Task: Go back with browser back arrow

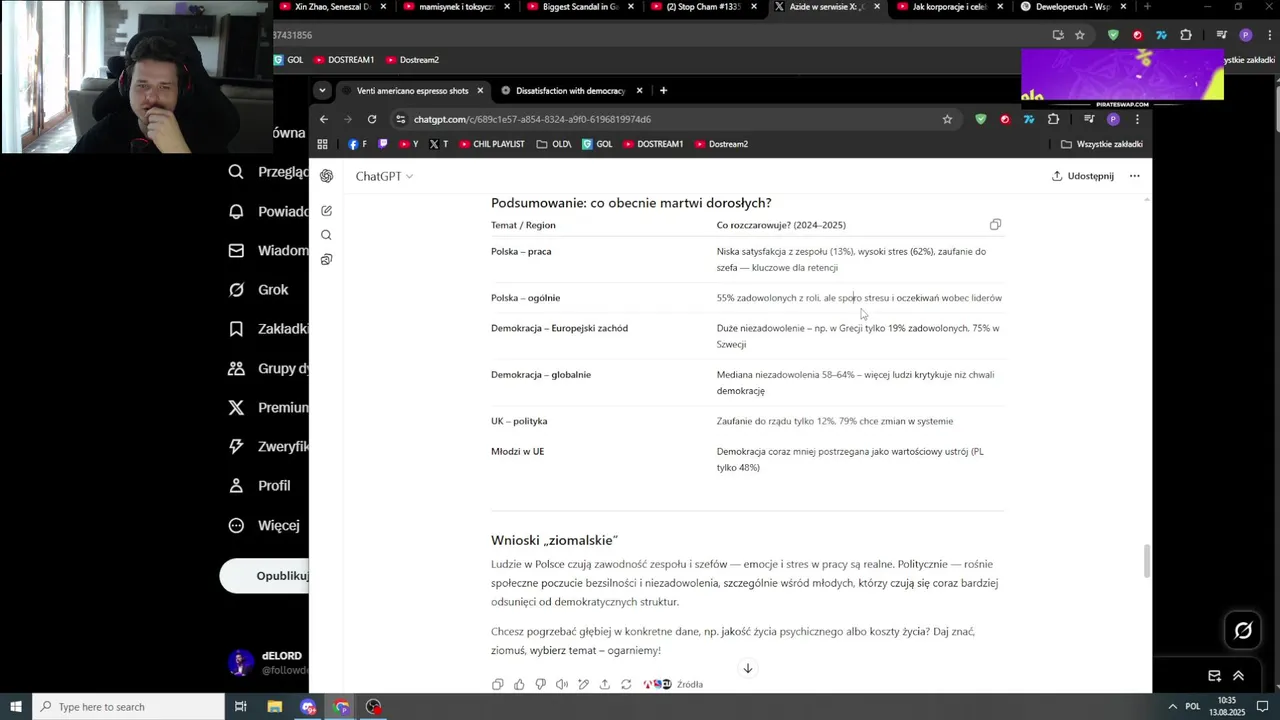Action: pyautogui.click(x=324, y=119)
